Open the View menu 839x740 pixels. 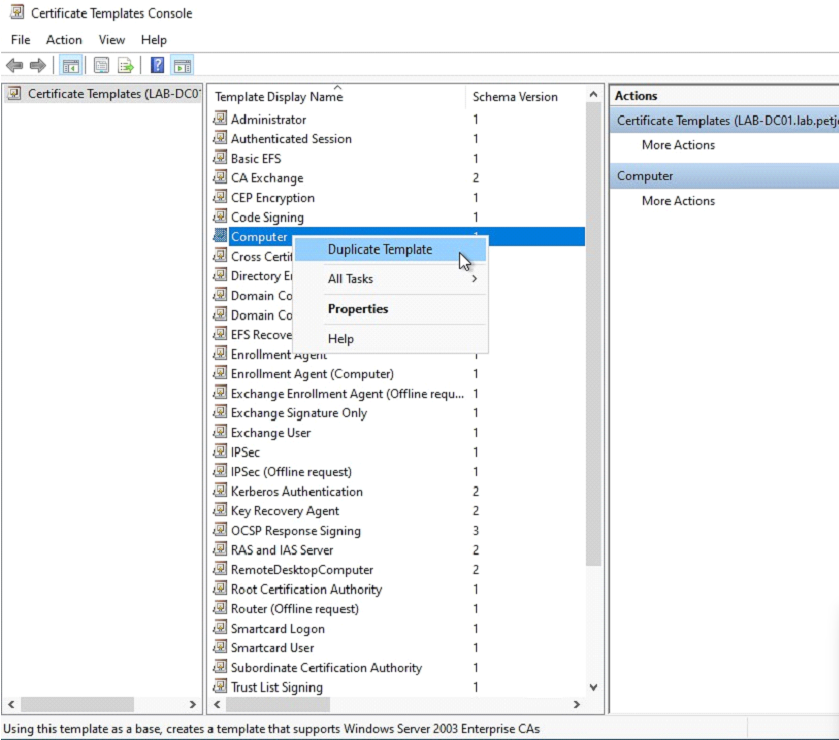(112, 40)
